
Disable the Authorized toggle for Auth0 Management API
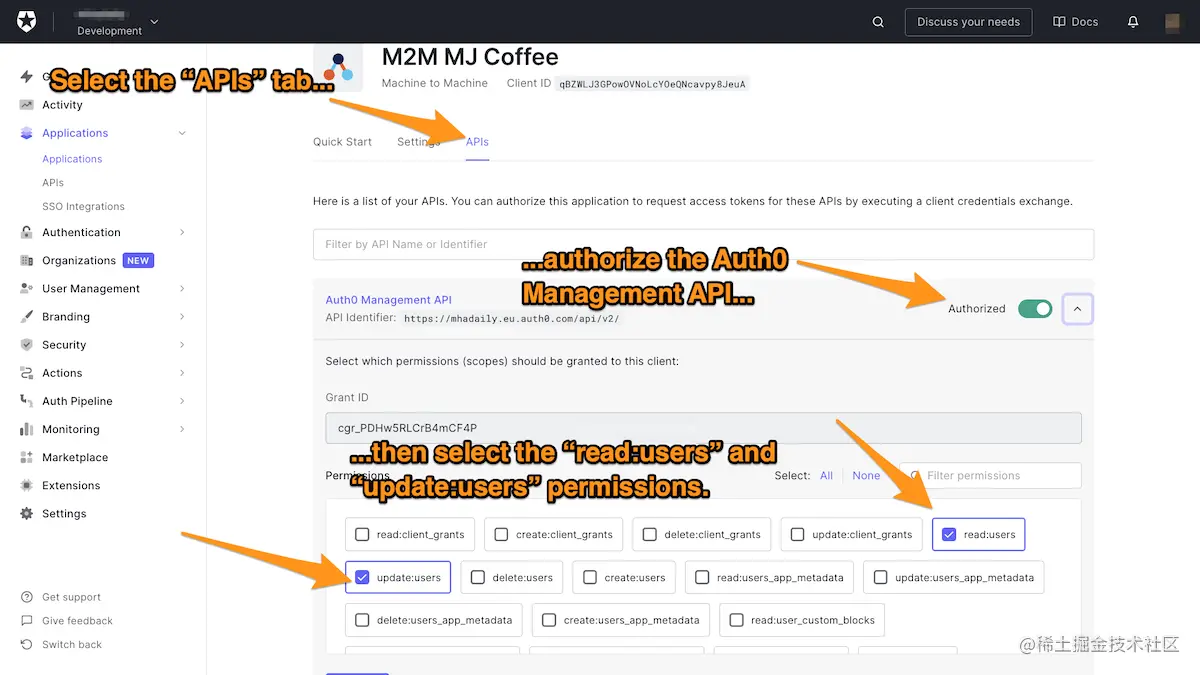point(1035,309)
